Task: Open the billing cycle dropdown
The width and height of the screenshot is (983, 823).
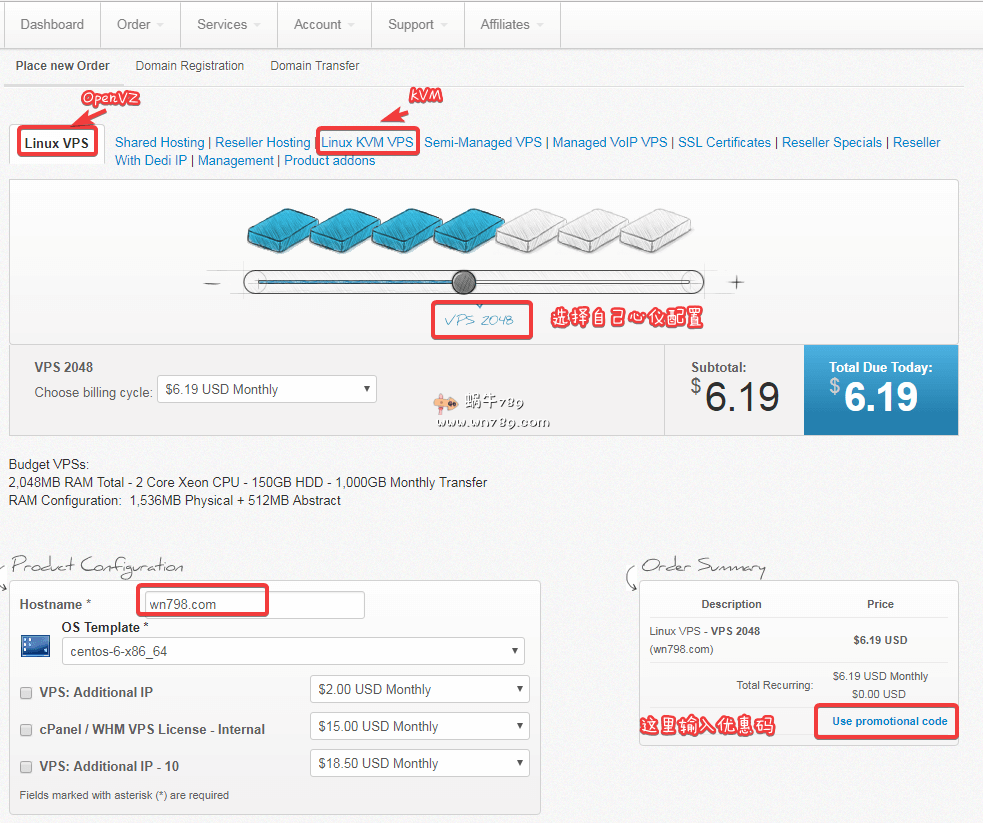Action: click(267, 389)
